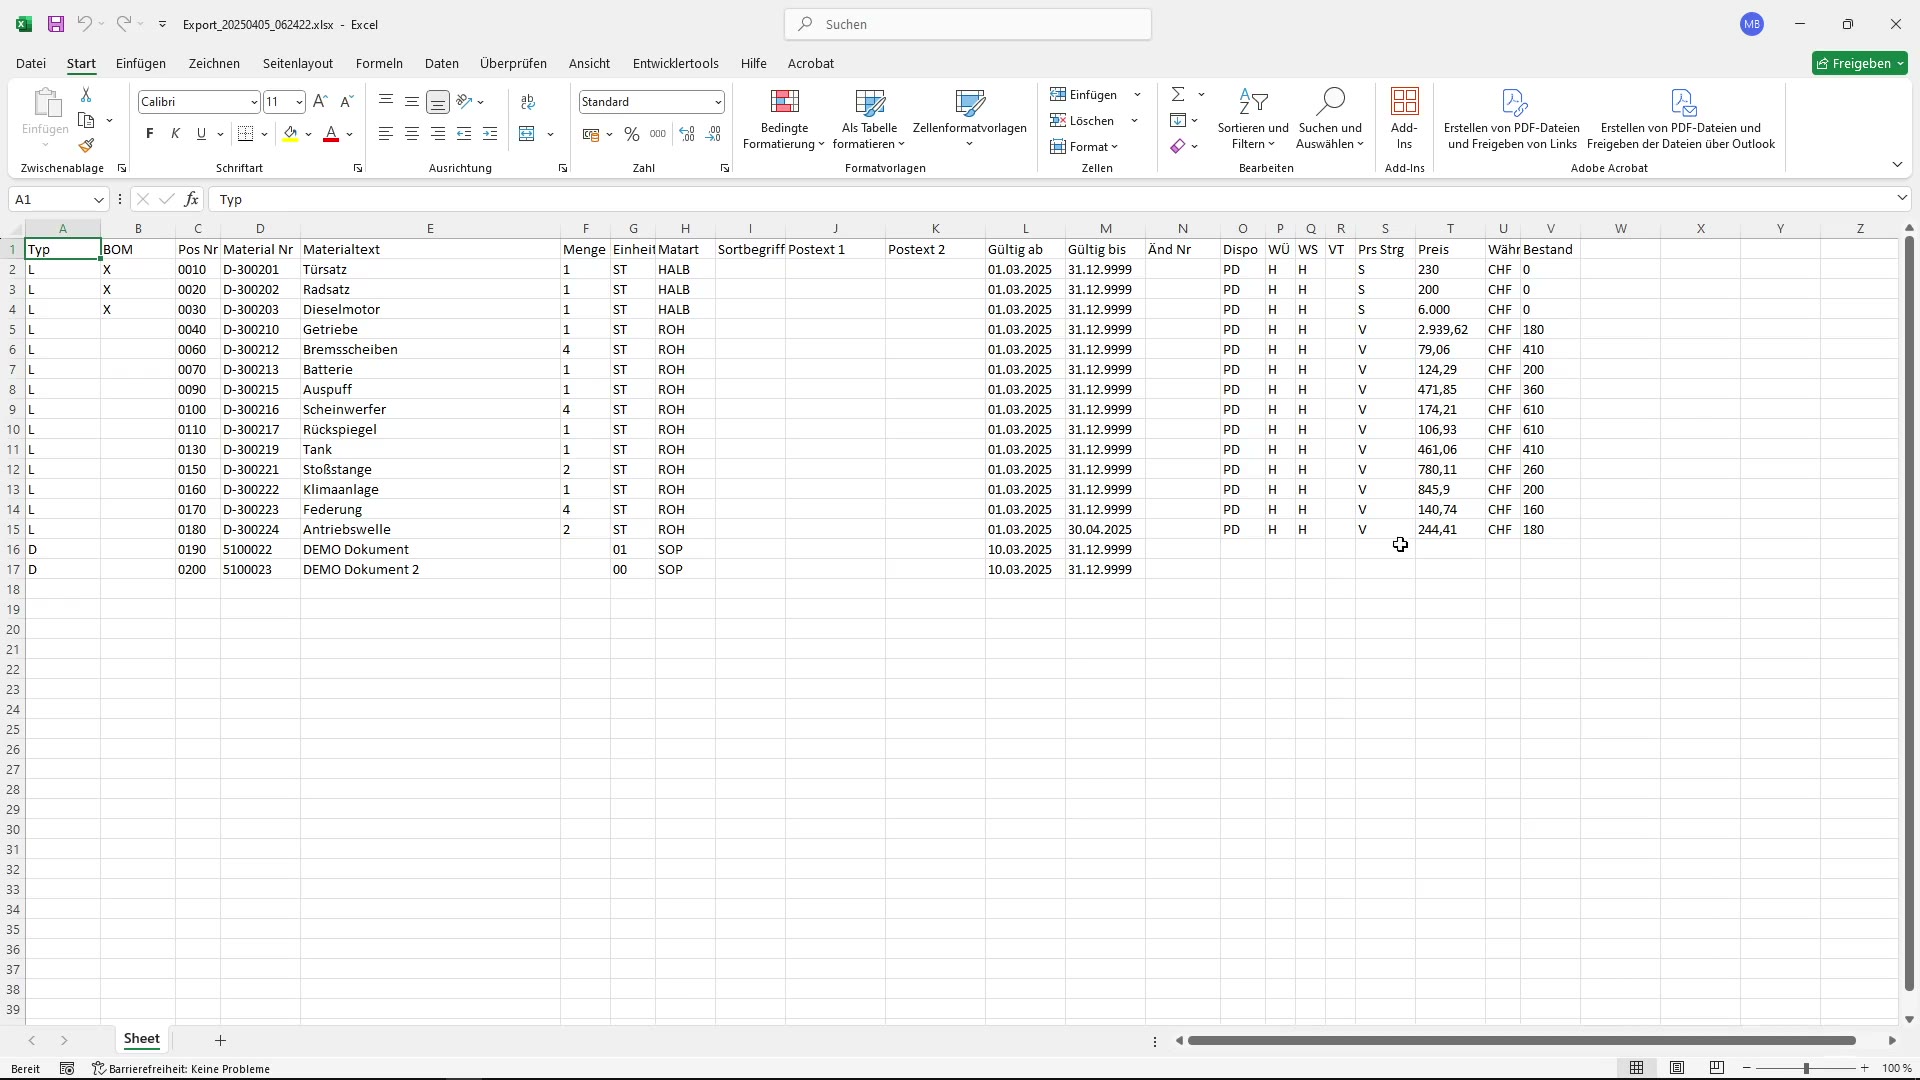
Task: Click the yellow fill color swatch
Action: (x=291, y=134)
